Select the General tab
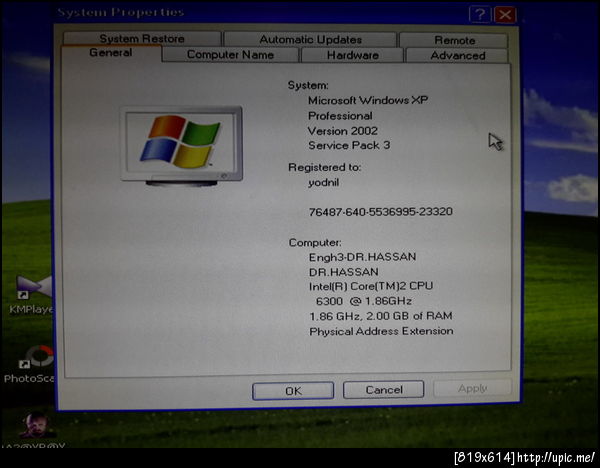 point(111,53)
